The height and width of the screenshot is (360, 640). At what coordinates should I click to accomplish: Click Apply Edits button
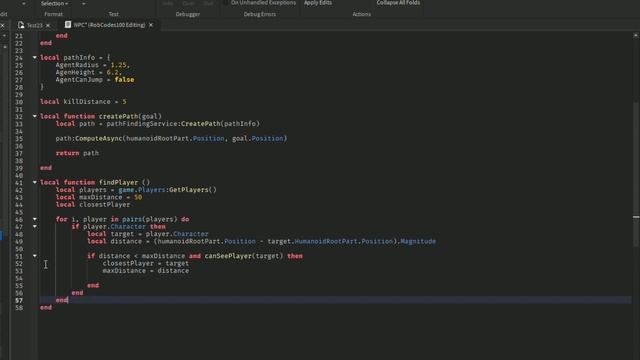point(318,3)
